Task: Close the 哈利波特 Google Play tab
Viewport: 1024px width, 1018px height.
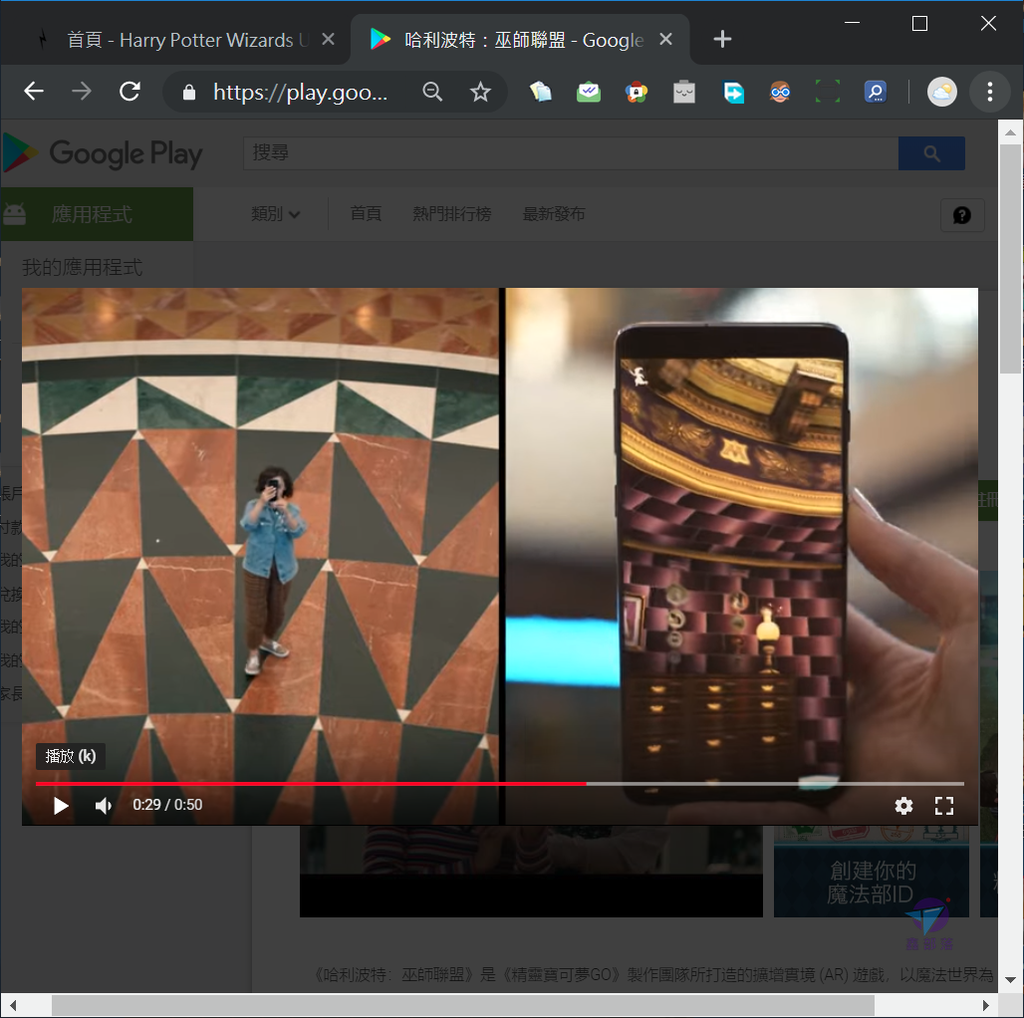Action: click(x=666, y=40)
